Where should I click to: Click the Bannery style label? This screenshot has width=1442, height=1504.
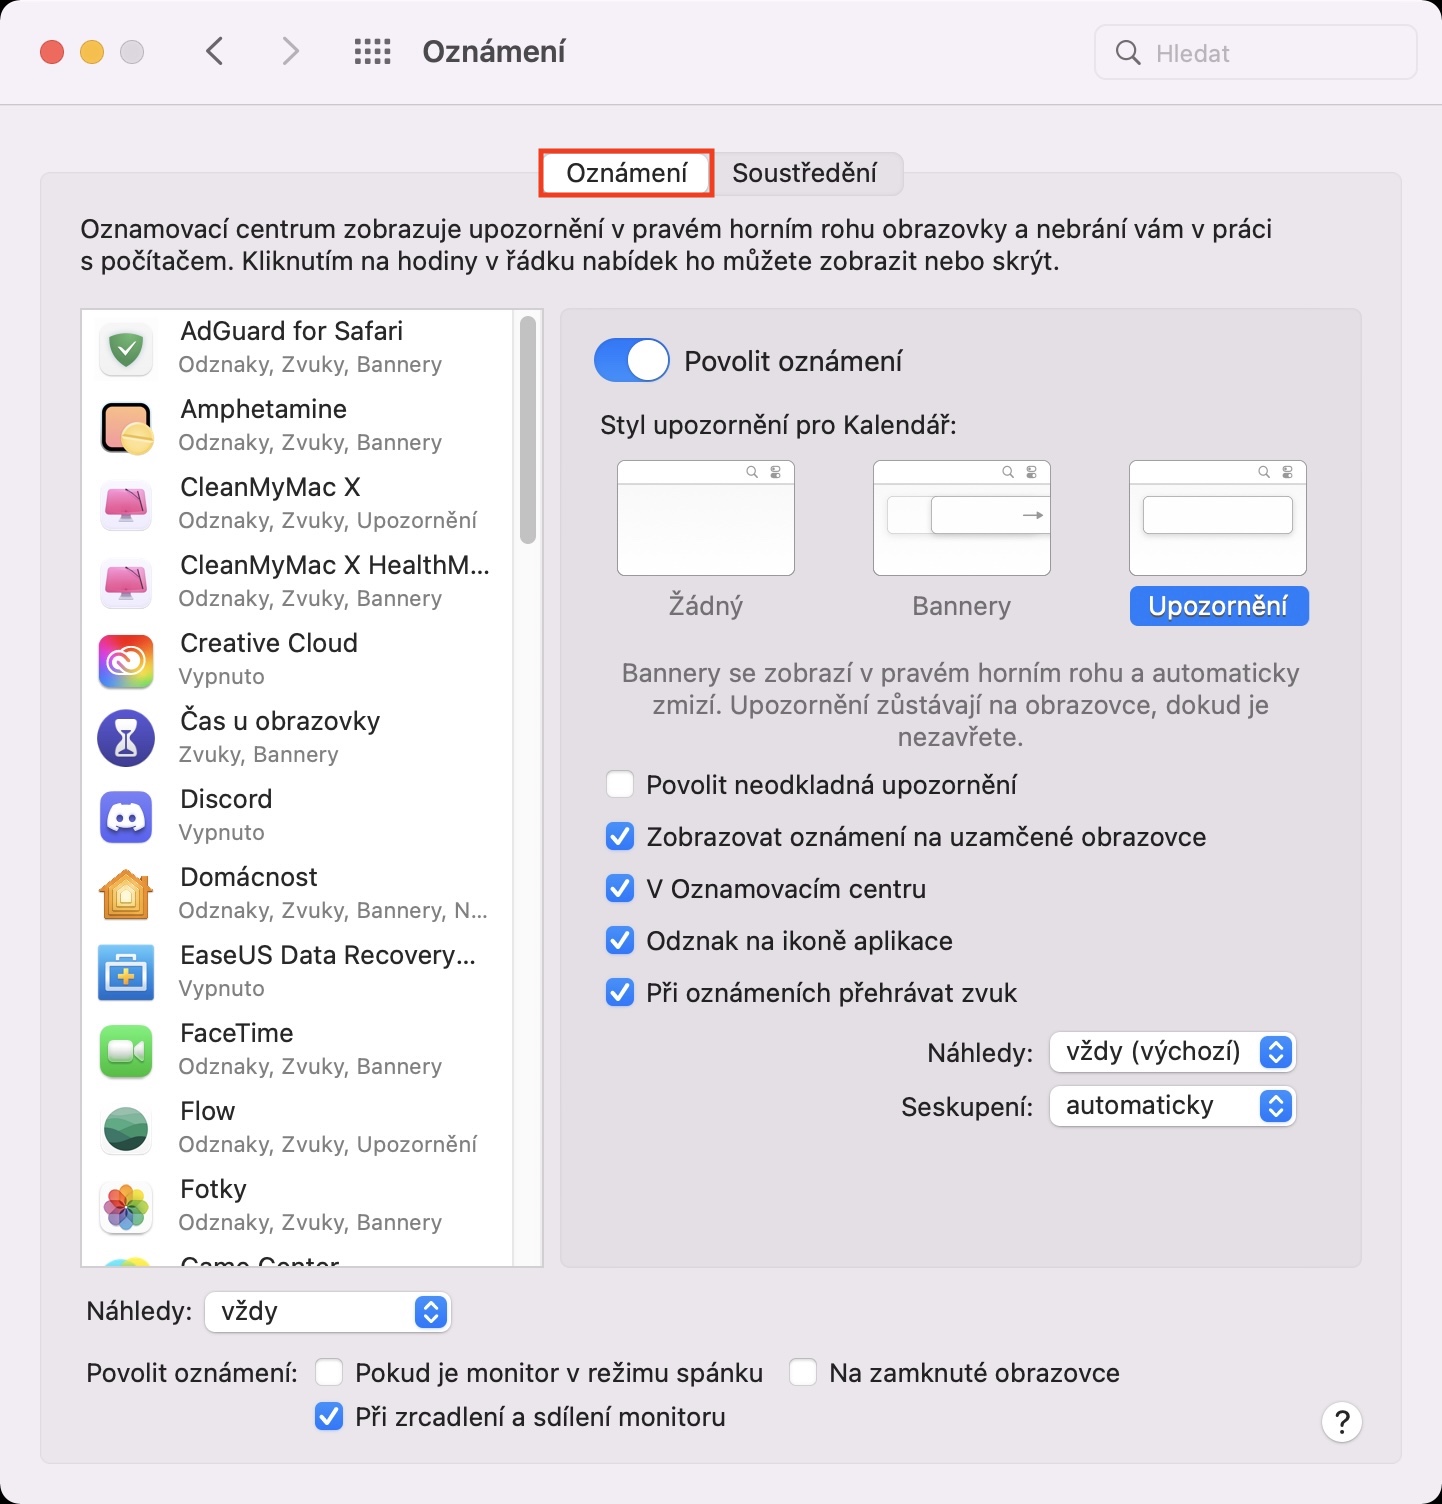tap(962, 606)
